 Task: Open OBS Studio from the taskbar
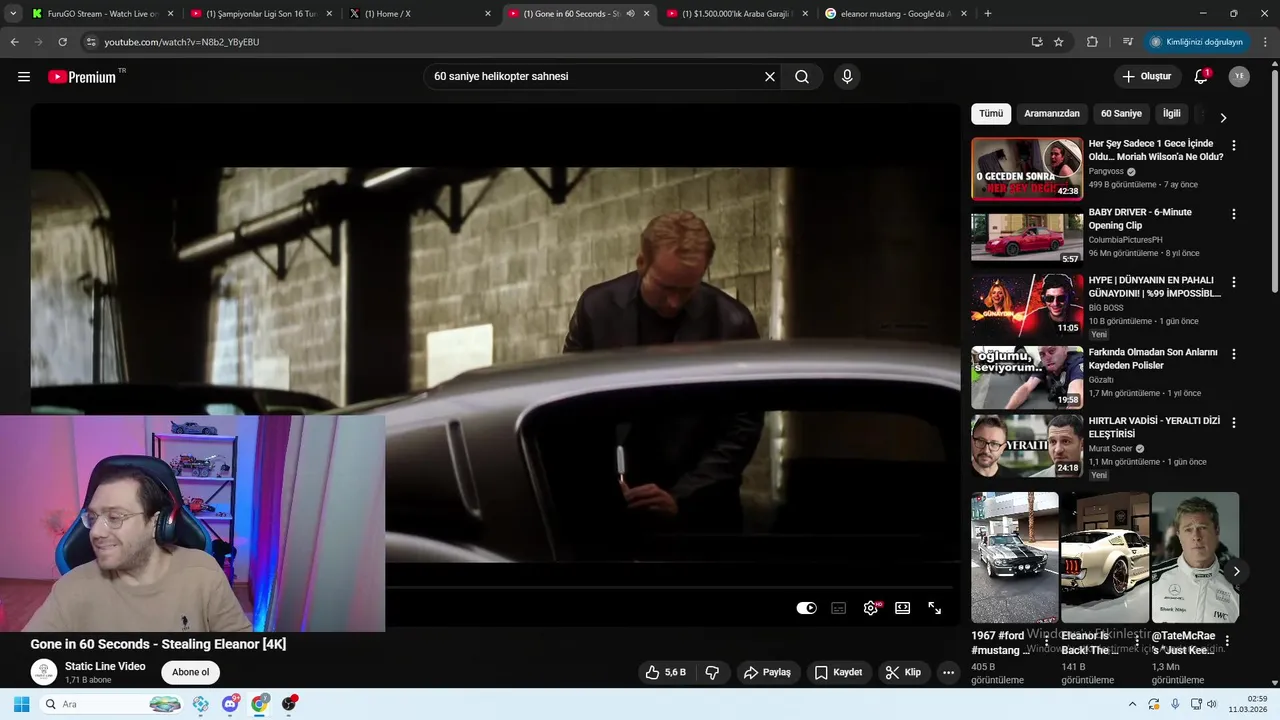click(x=289, y=704)
